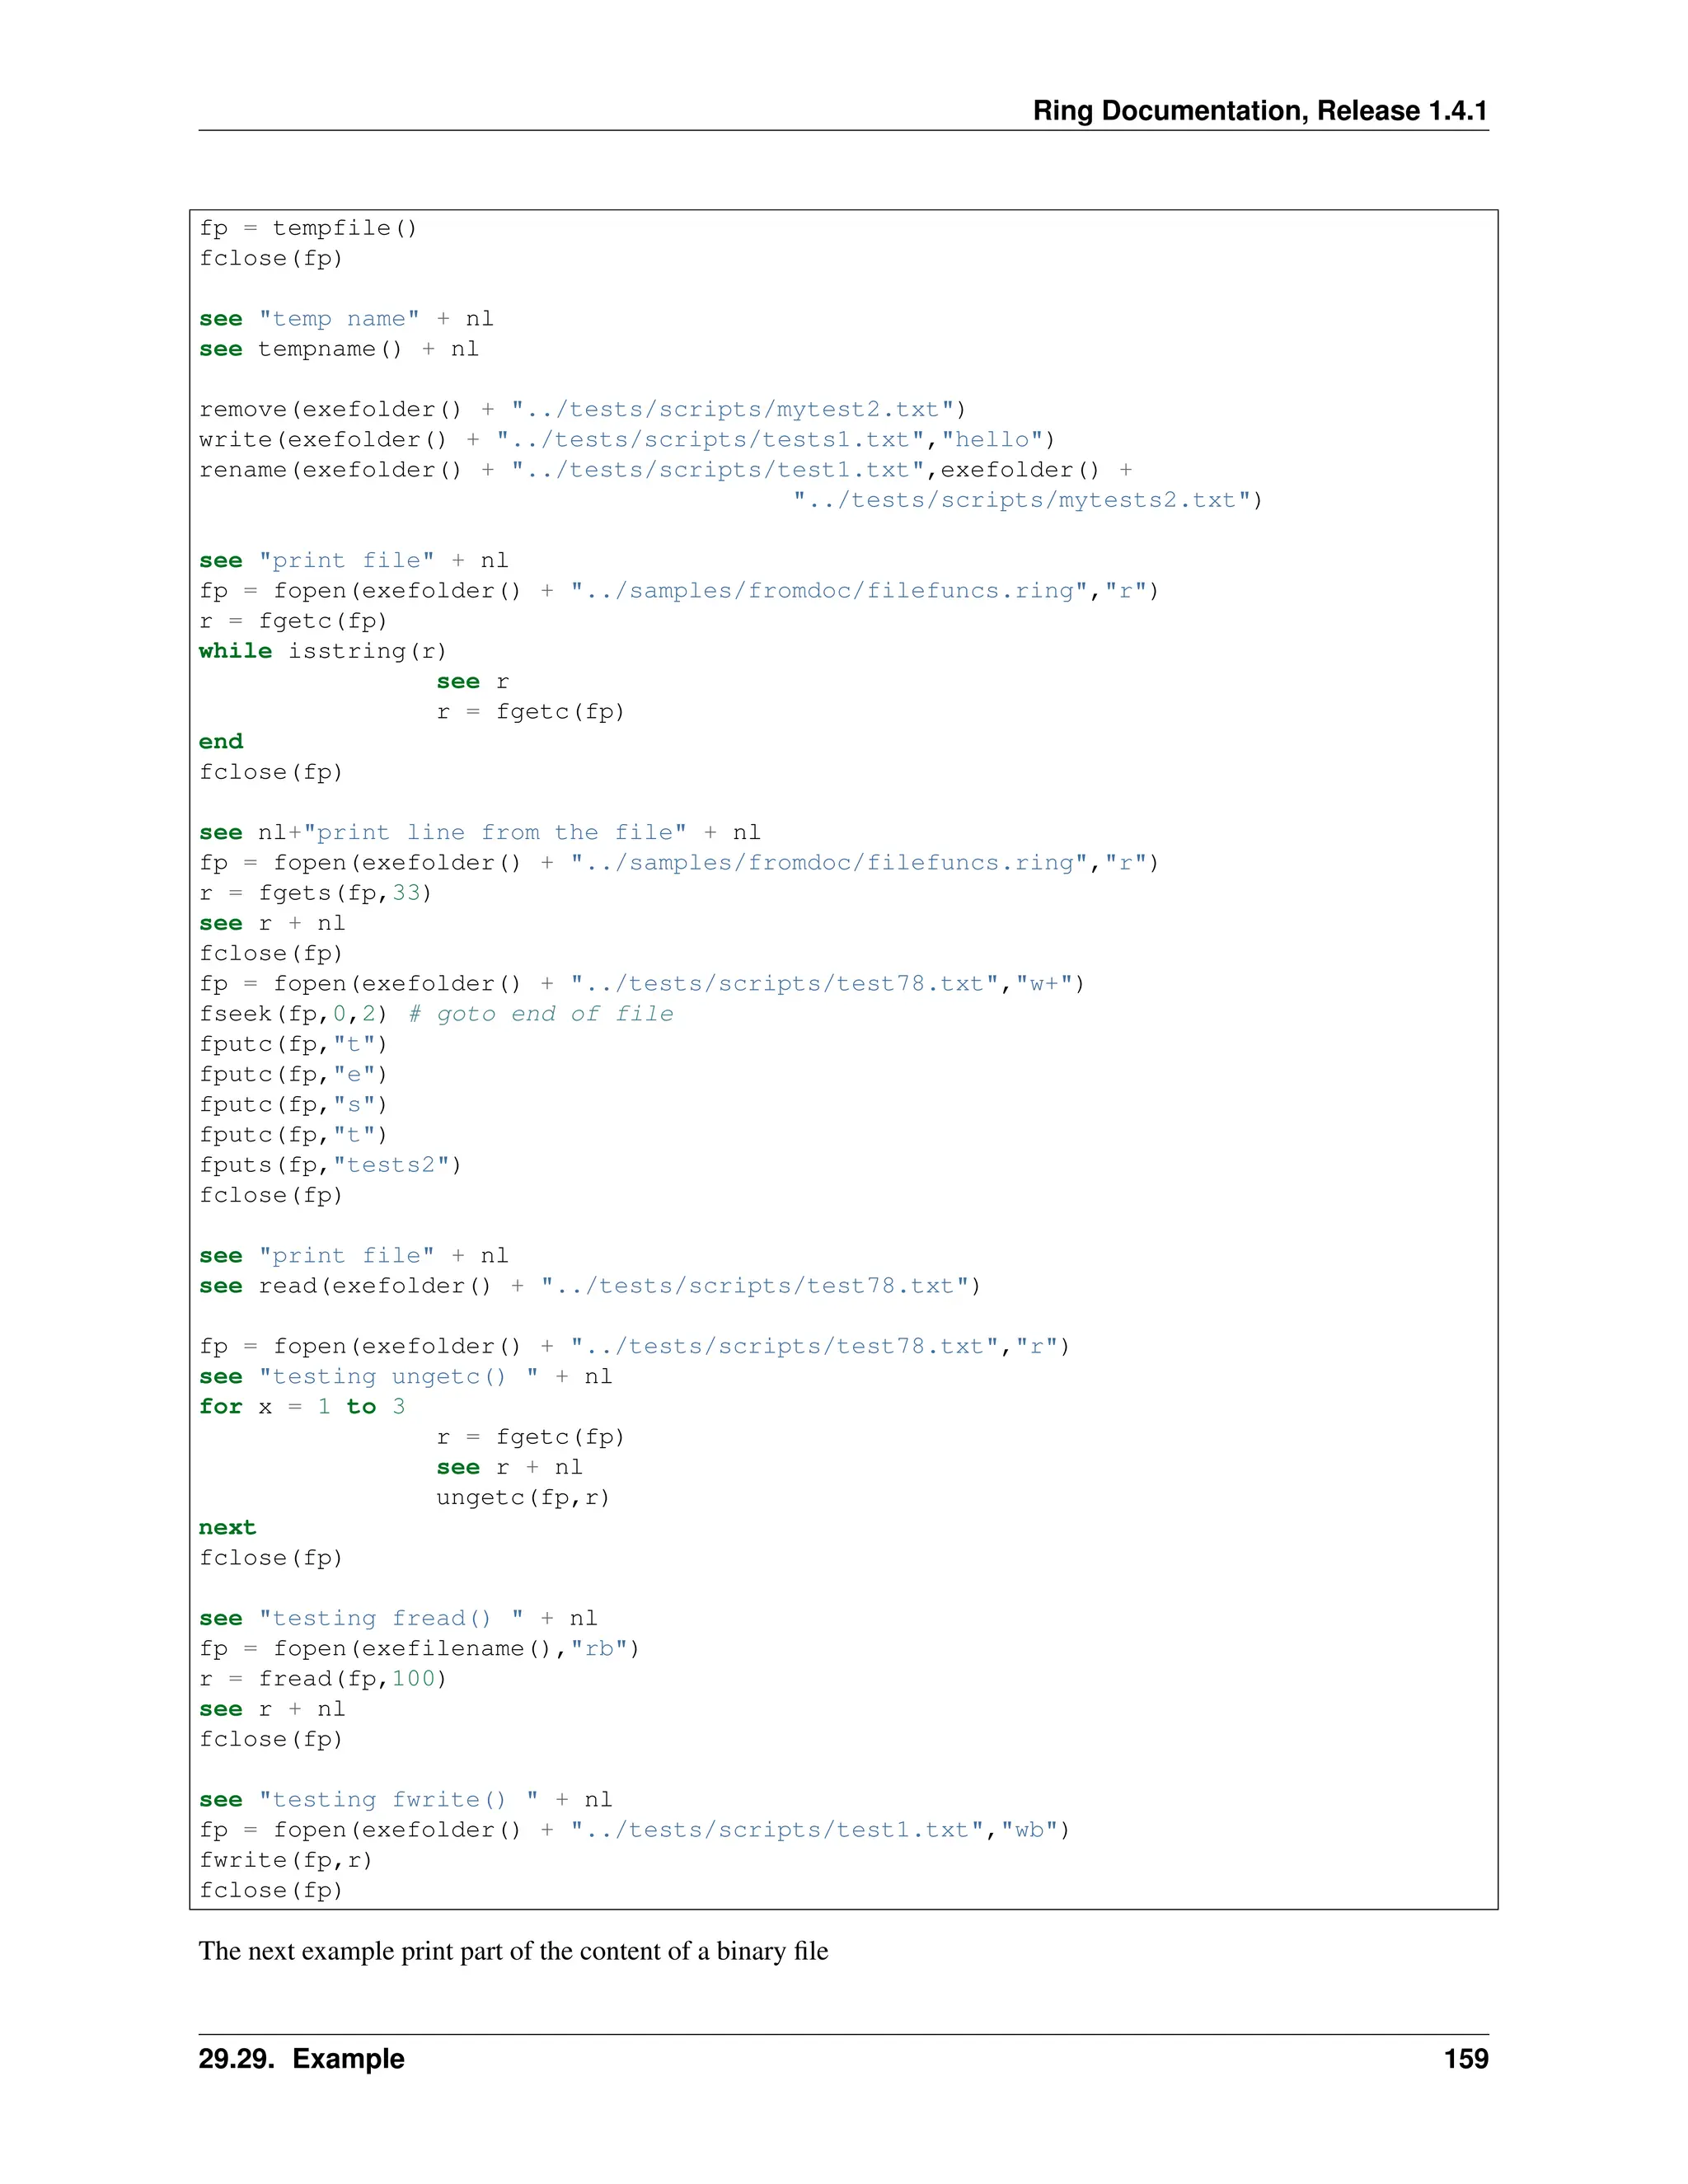Click the fputc(fp,"e") line
Viewport: 1688px width, 2184px height.
pos(293,1074)
